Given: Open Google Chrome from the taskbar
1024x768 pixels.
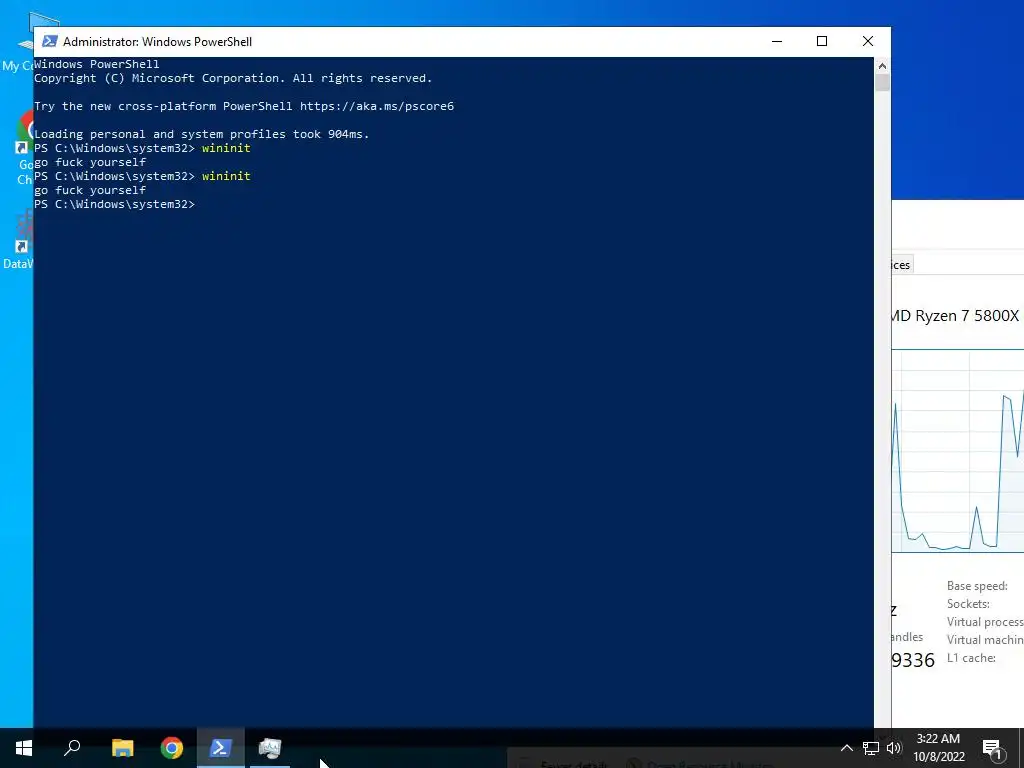Looking at the screenshot, I should [x=172, y=748].
